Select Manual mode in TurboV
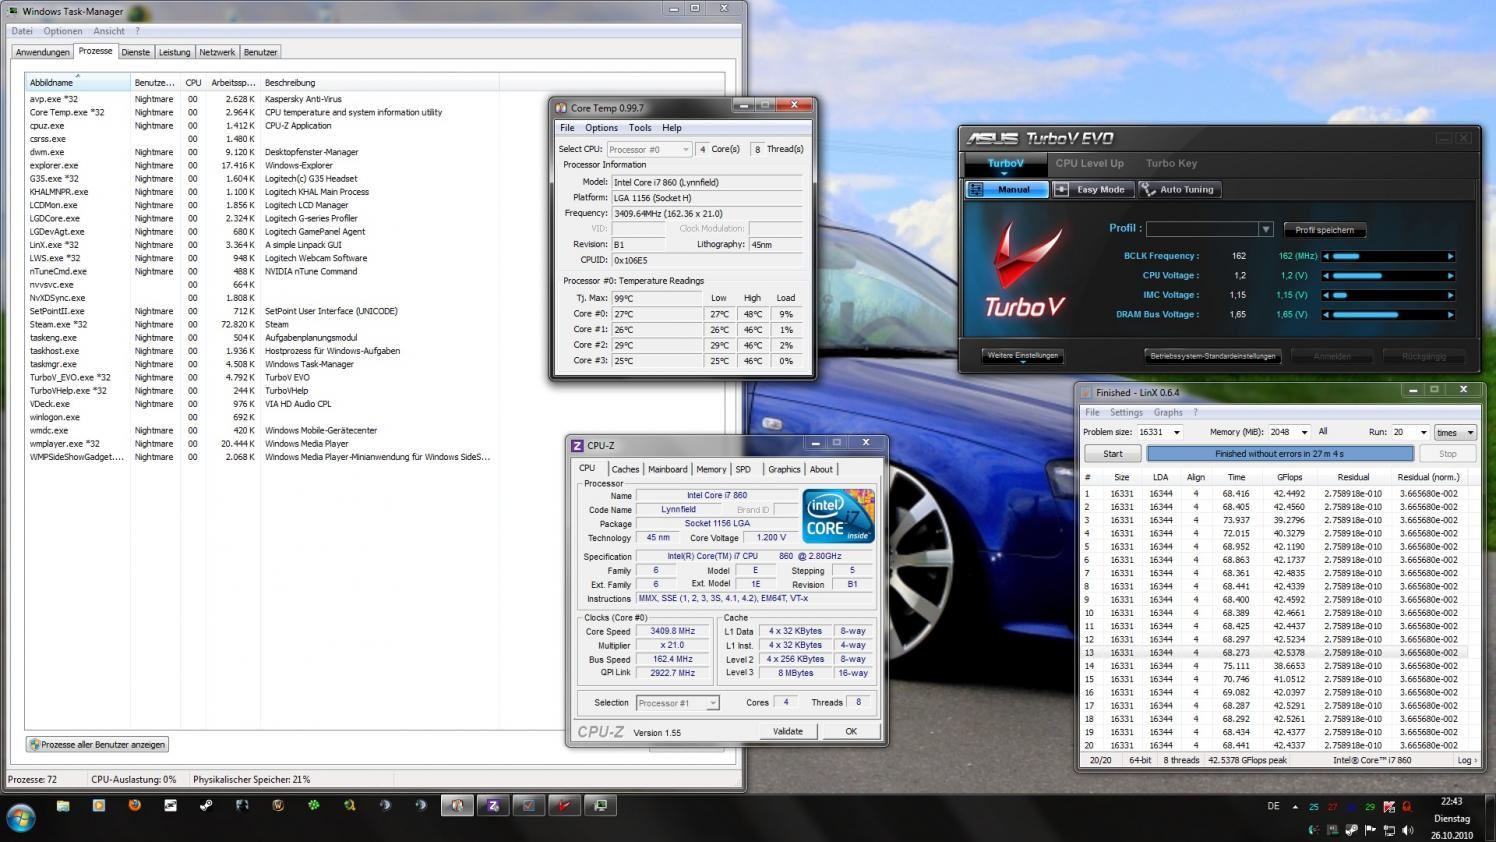The width and height of the screenshot is (1496, 842). pyautogui.click(x=1007, y=189)
